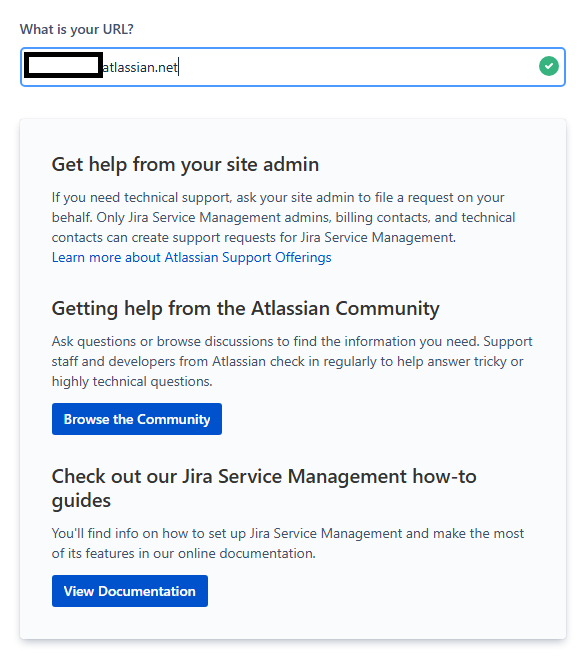585x663 pixels.
Task: Click the paragraph starting 'Ask questions or browse'
Action: (292, 362)
